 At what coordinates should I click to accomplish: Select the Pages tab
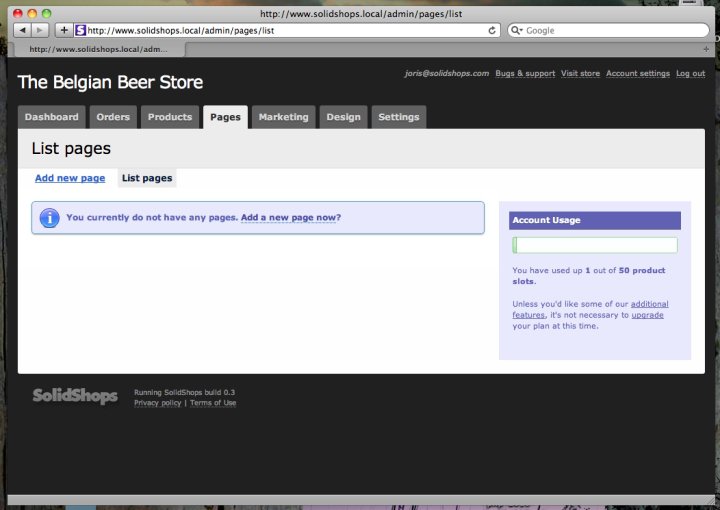[x=225, y=117]
